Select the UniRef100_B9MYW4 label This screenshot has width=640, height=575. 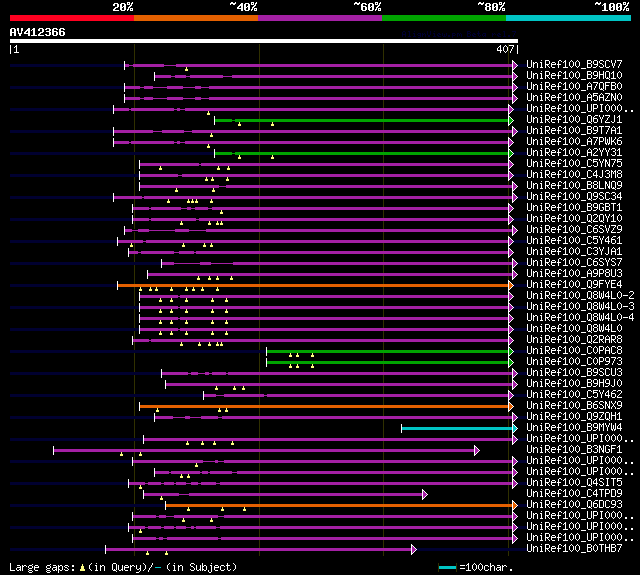tap(574, 428)
